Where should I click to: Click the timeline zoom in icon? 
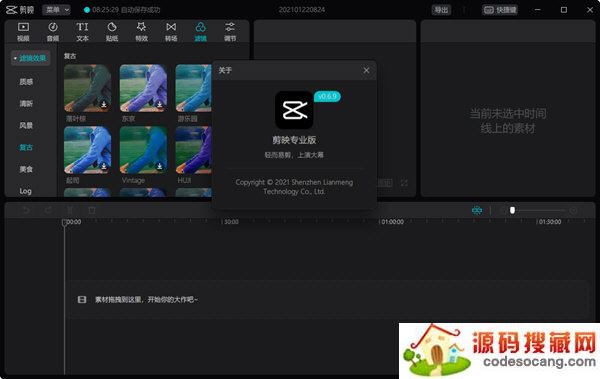click(573, 210)
